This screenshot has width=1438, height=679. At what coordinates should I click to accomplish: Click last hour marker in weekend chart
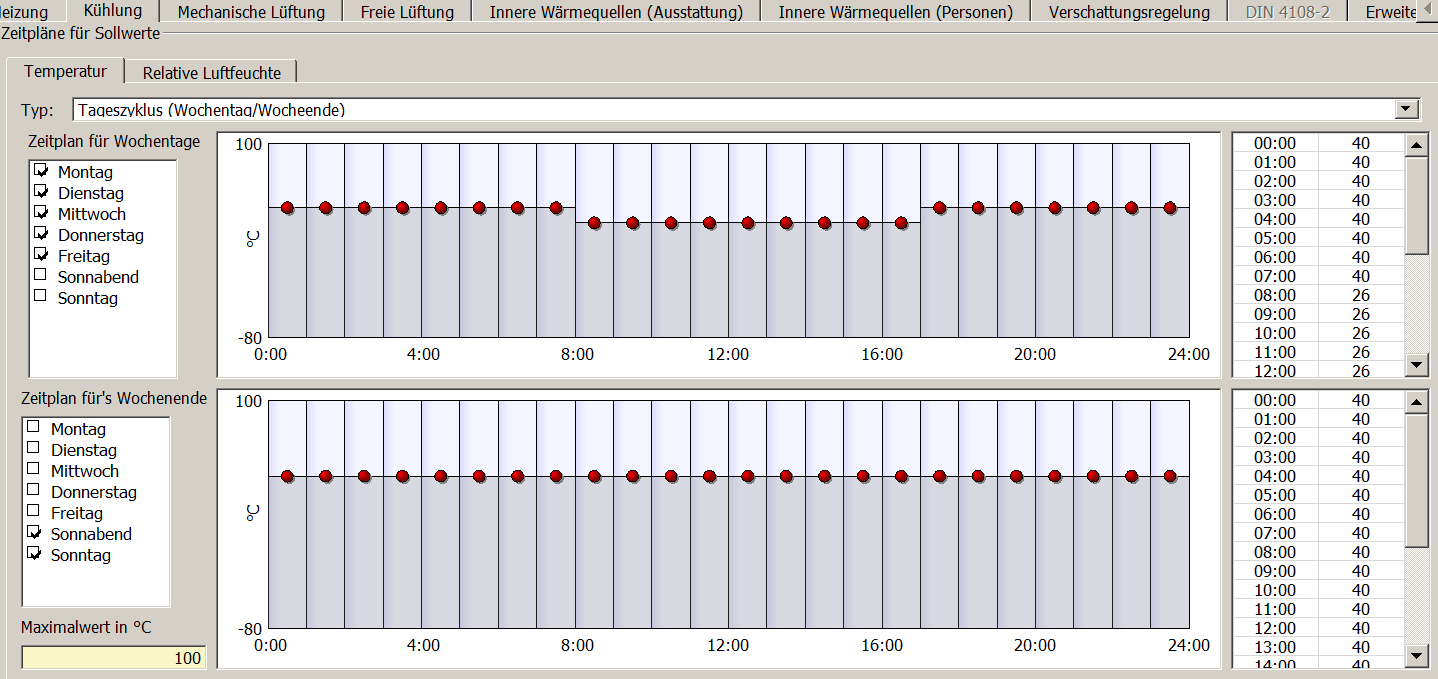1170,477
